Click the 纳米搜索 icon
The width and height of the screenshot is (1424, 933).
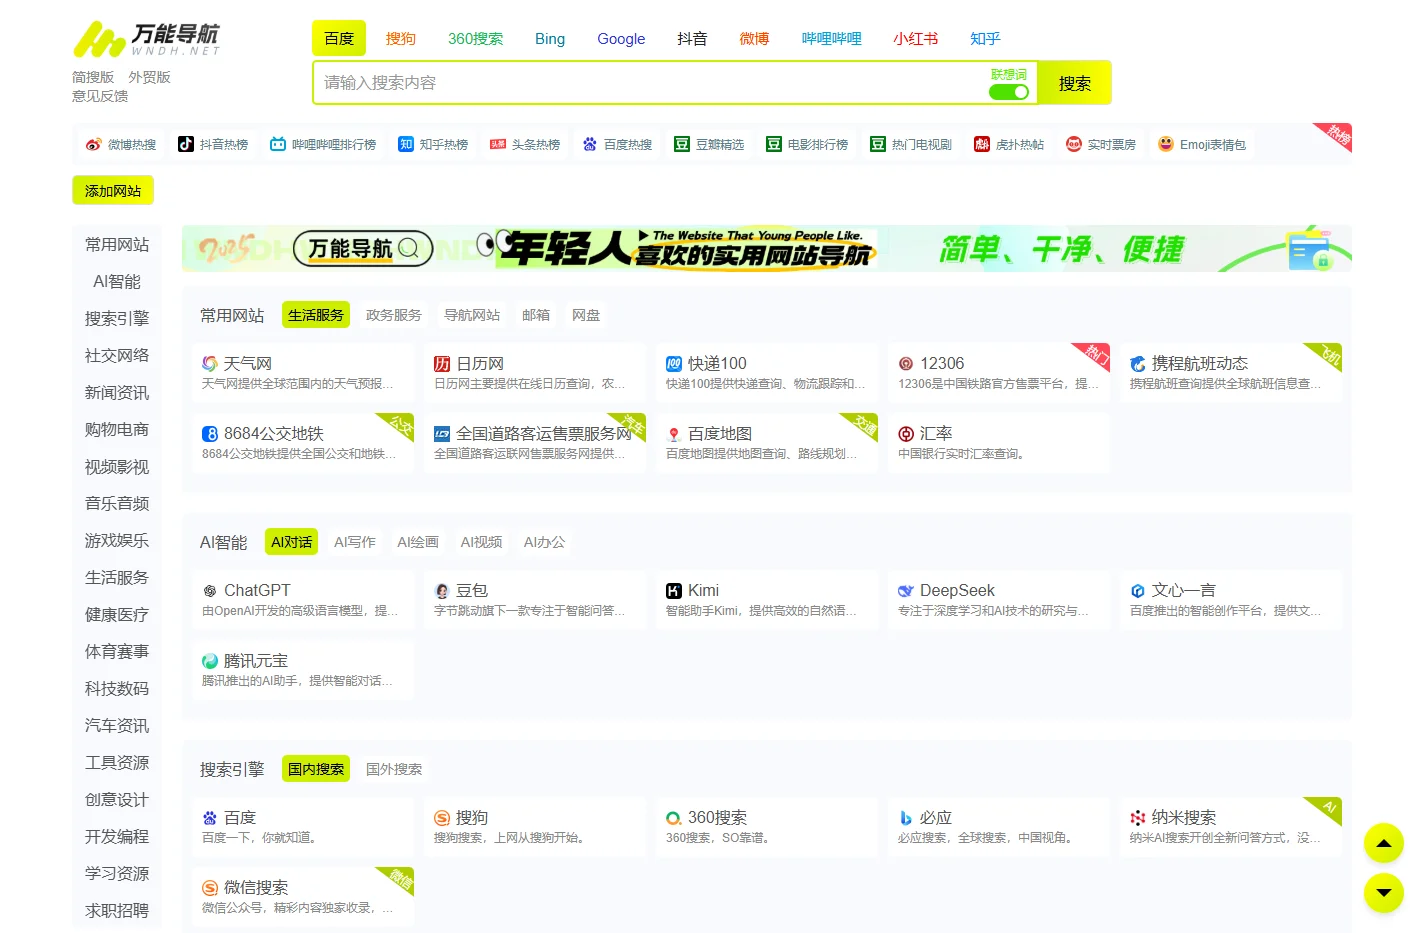coord(1138,818)
